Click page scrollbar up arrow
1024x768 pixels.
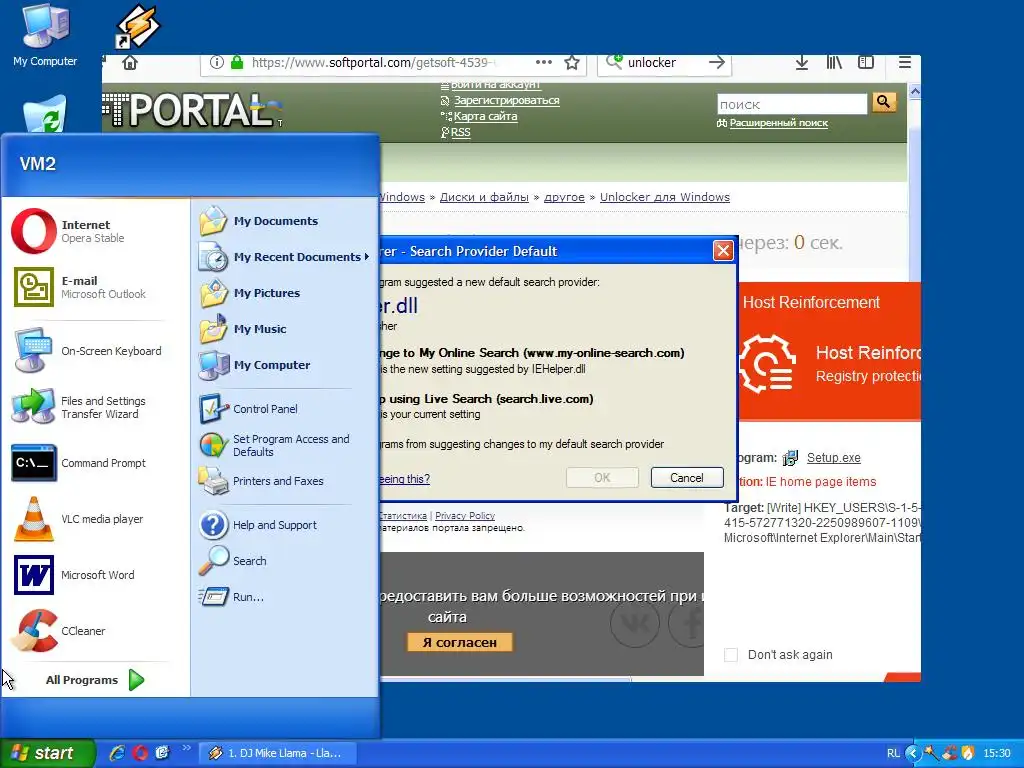(x=915, y=92)
